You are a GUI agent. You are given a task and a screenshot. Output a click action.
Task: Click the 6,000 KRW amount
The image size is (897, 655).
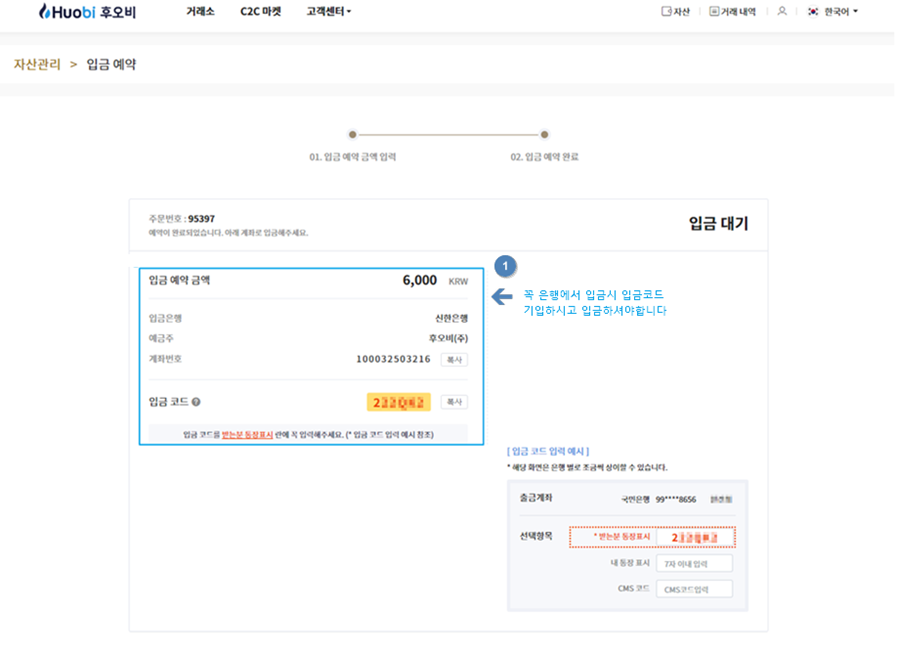(x=435, y=280)
